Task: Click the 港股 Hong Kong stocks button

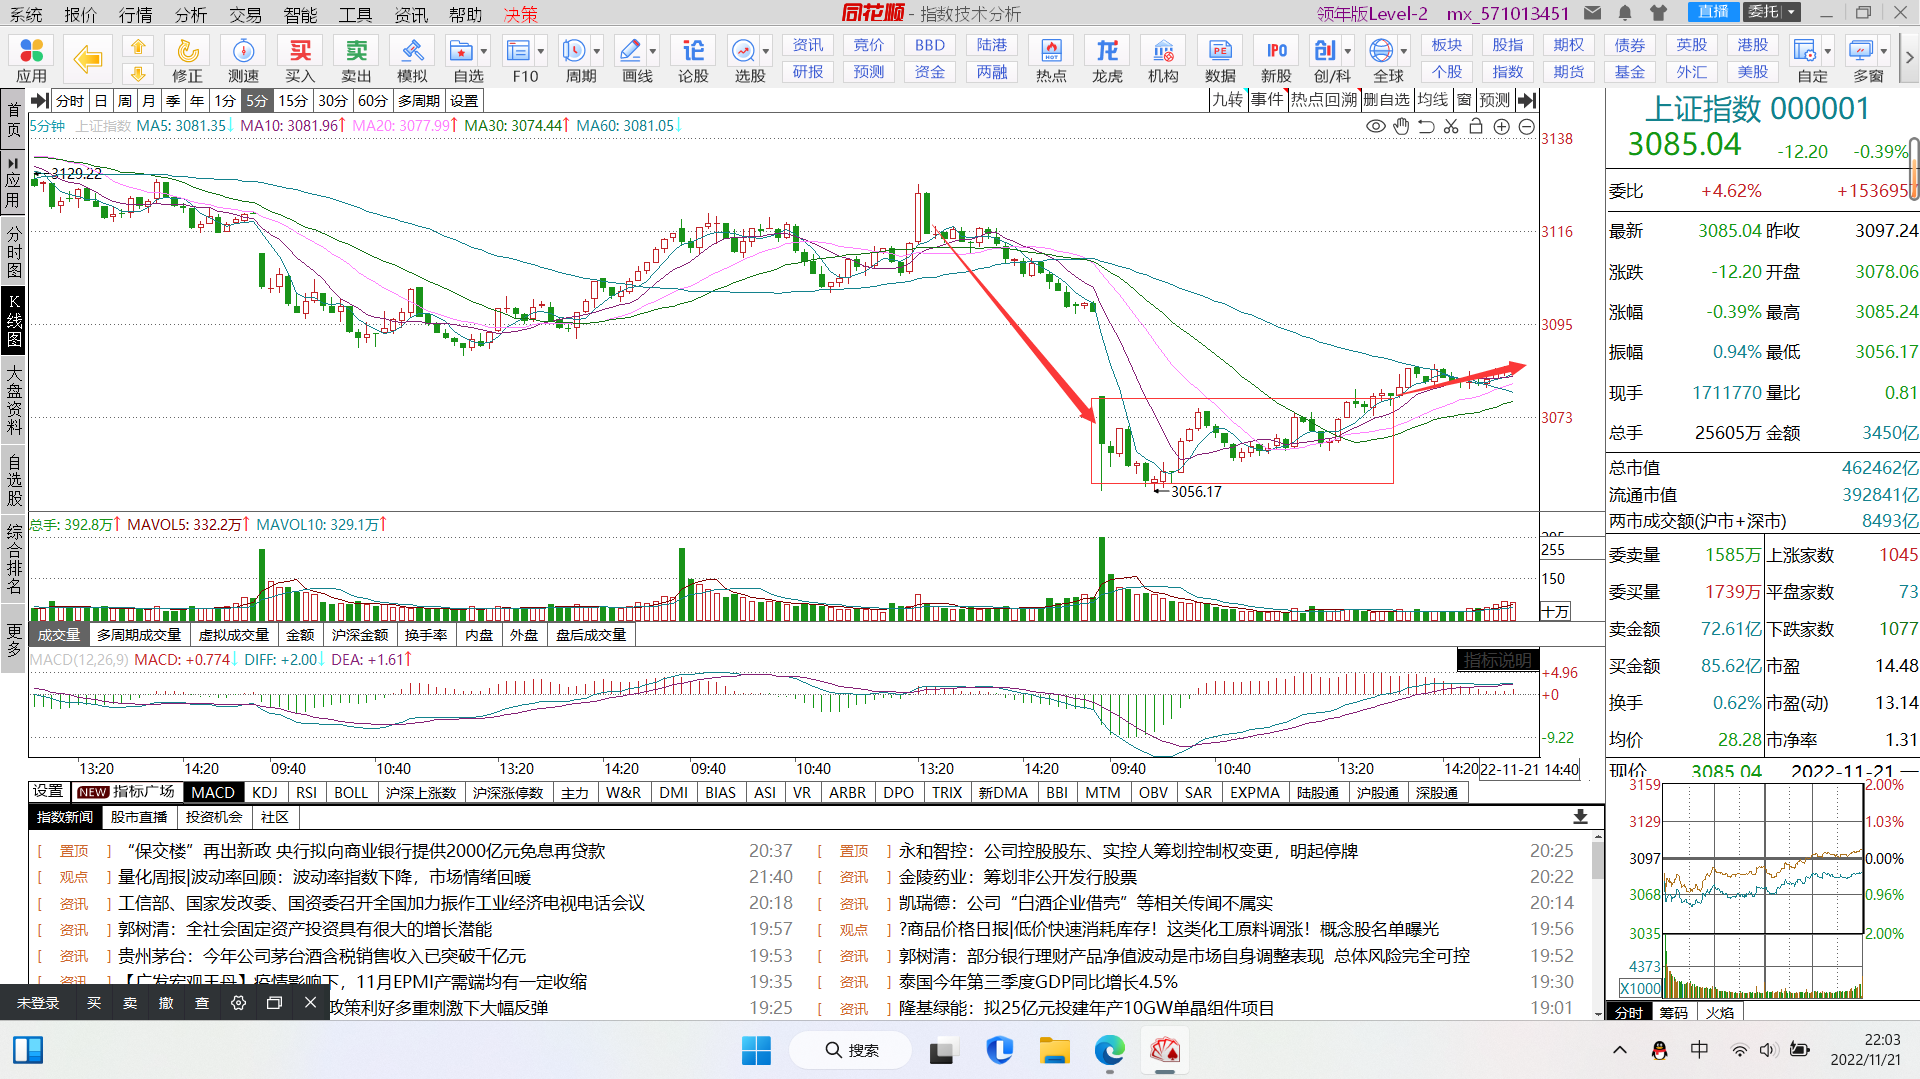Action: (1752, 45)
